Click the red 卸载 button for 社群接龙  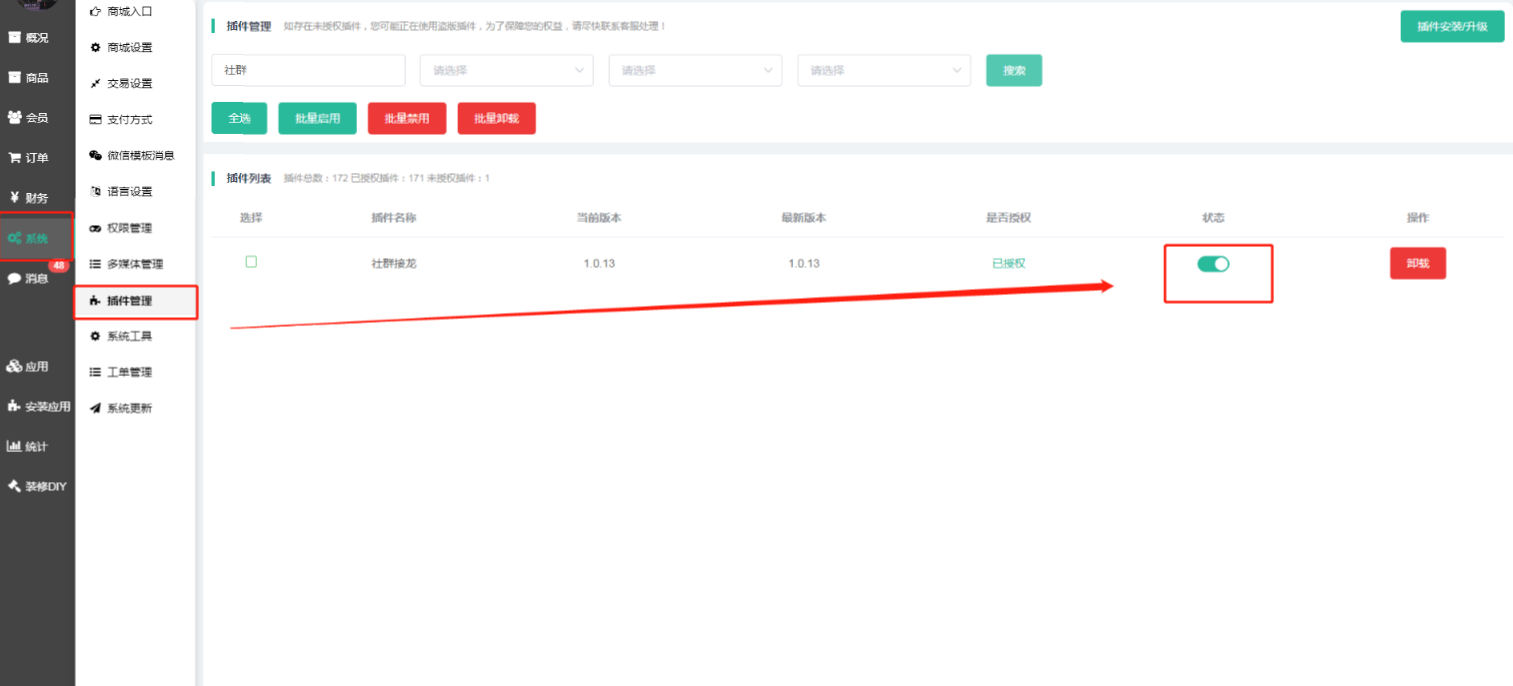[1417, 263]
